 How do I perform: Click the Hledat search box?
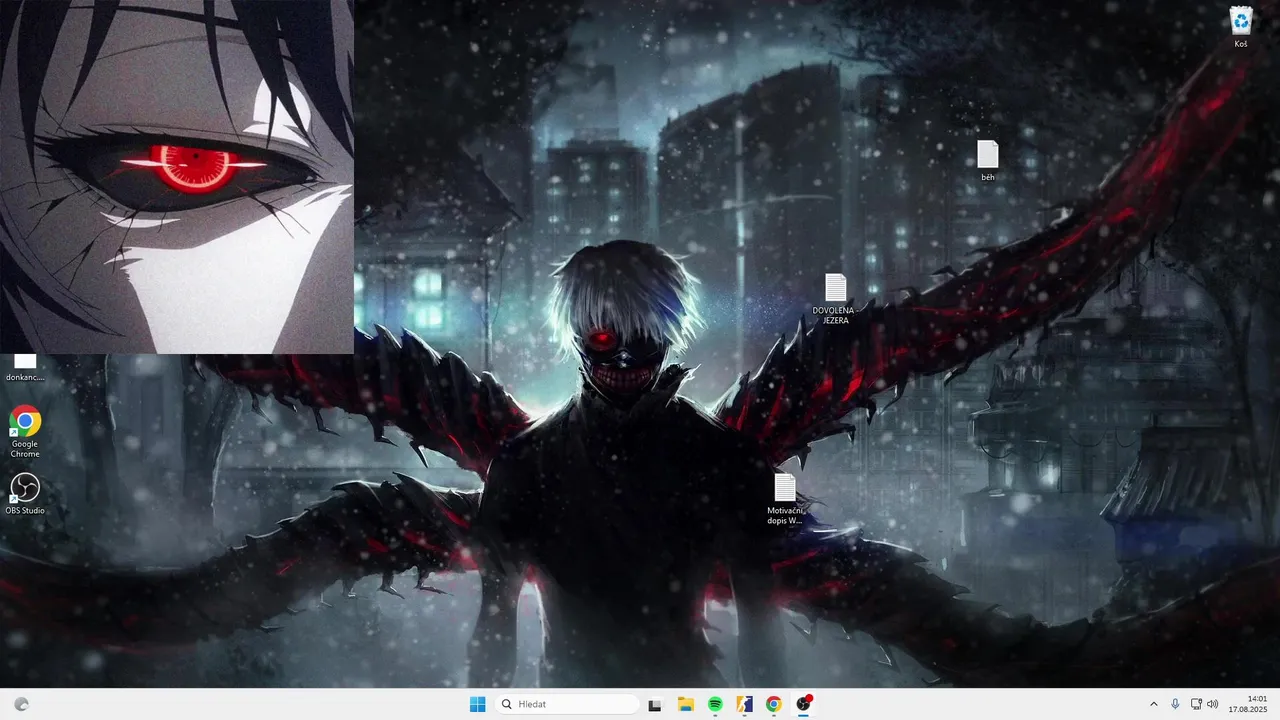(567, 704)
